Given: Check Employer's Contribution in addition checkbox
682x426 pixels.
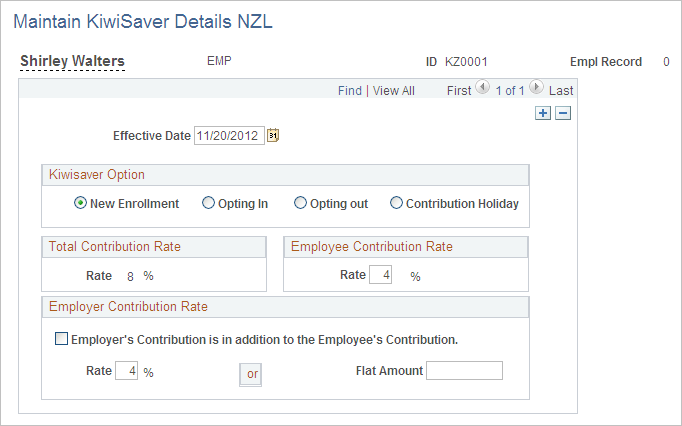Looking at the screenshot, I should [x=61, y=339].
